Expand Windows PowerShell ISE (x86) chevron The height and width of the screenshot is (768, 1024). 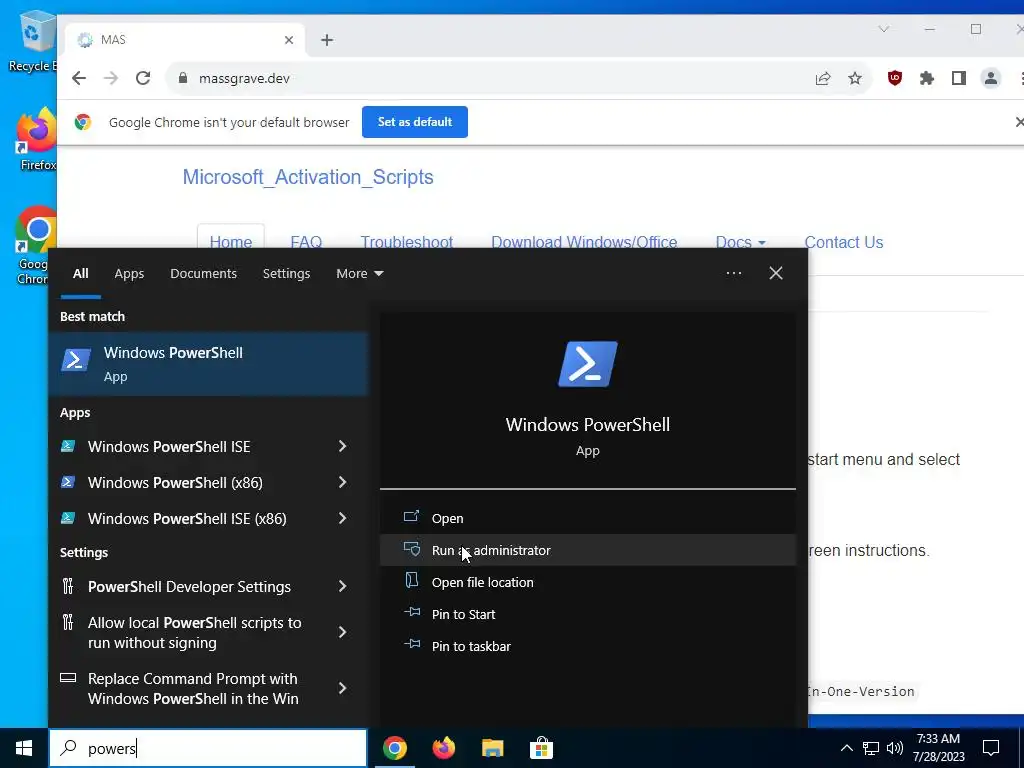coord(343,518)
